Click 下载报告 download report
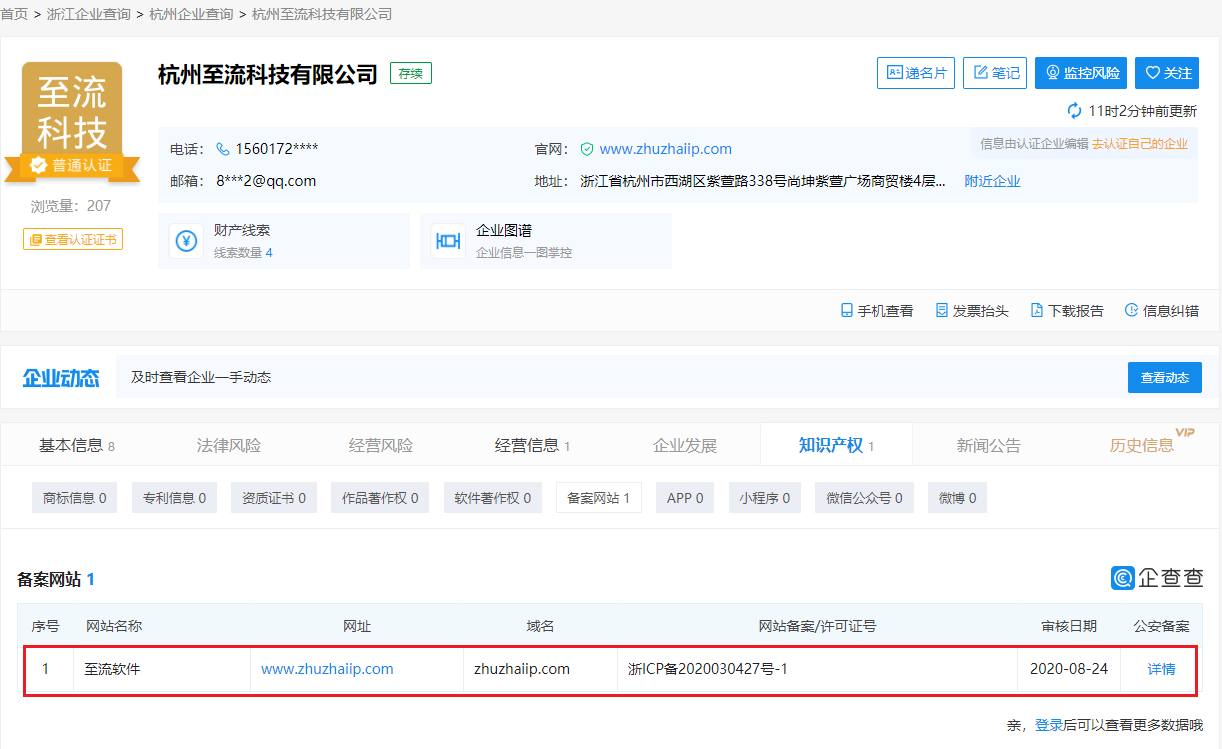 (x=1067, y=311)
